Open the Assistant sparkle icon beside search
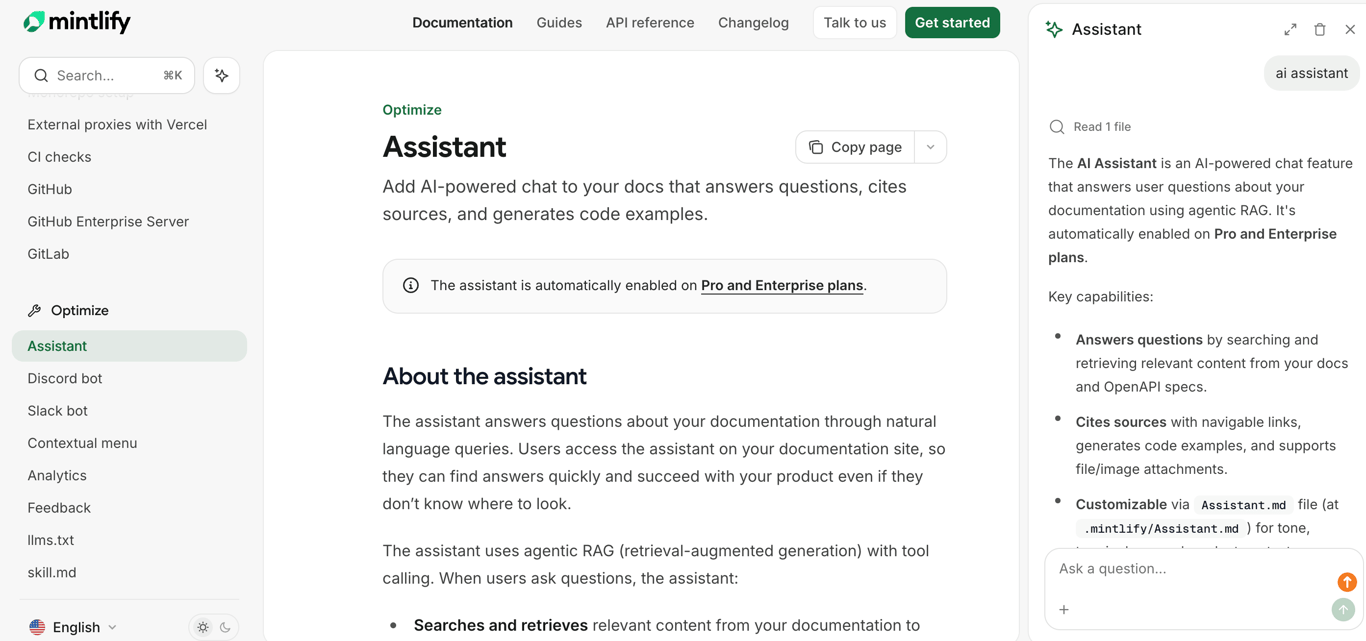This screenshot has height=641, width=1366. click(x=221, y=75)
